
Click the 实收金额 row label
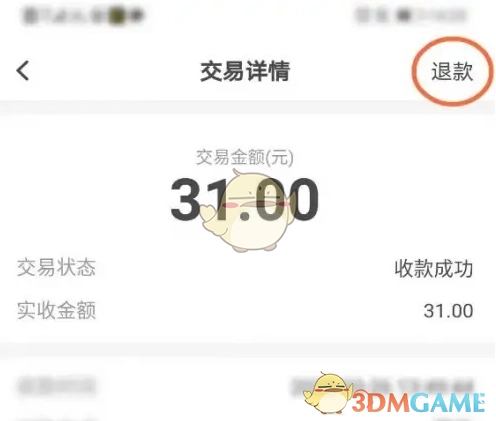coord(56,310)
